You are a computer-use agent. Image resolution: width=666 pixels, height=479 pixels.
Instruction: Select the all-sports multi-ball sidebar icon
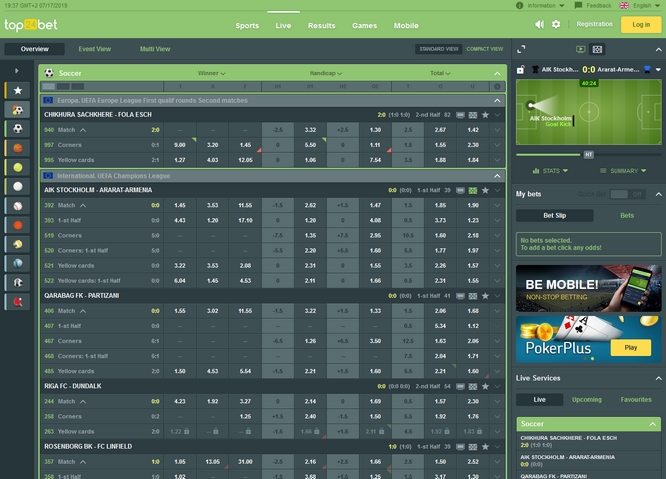(18, 110)
